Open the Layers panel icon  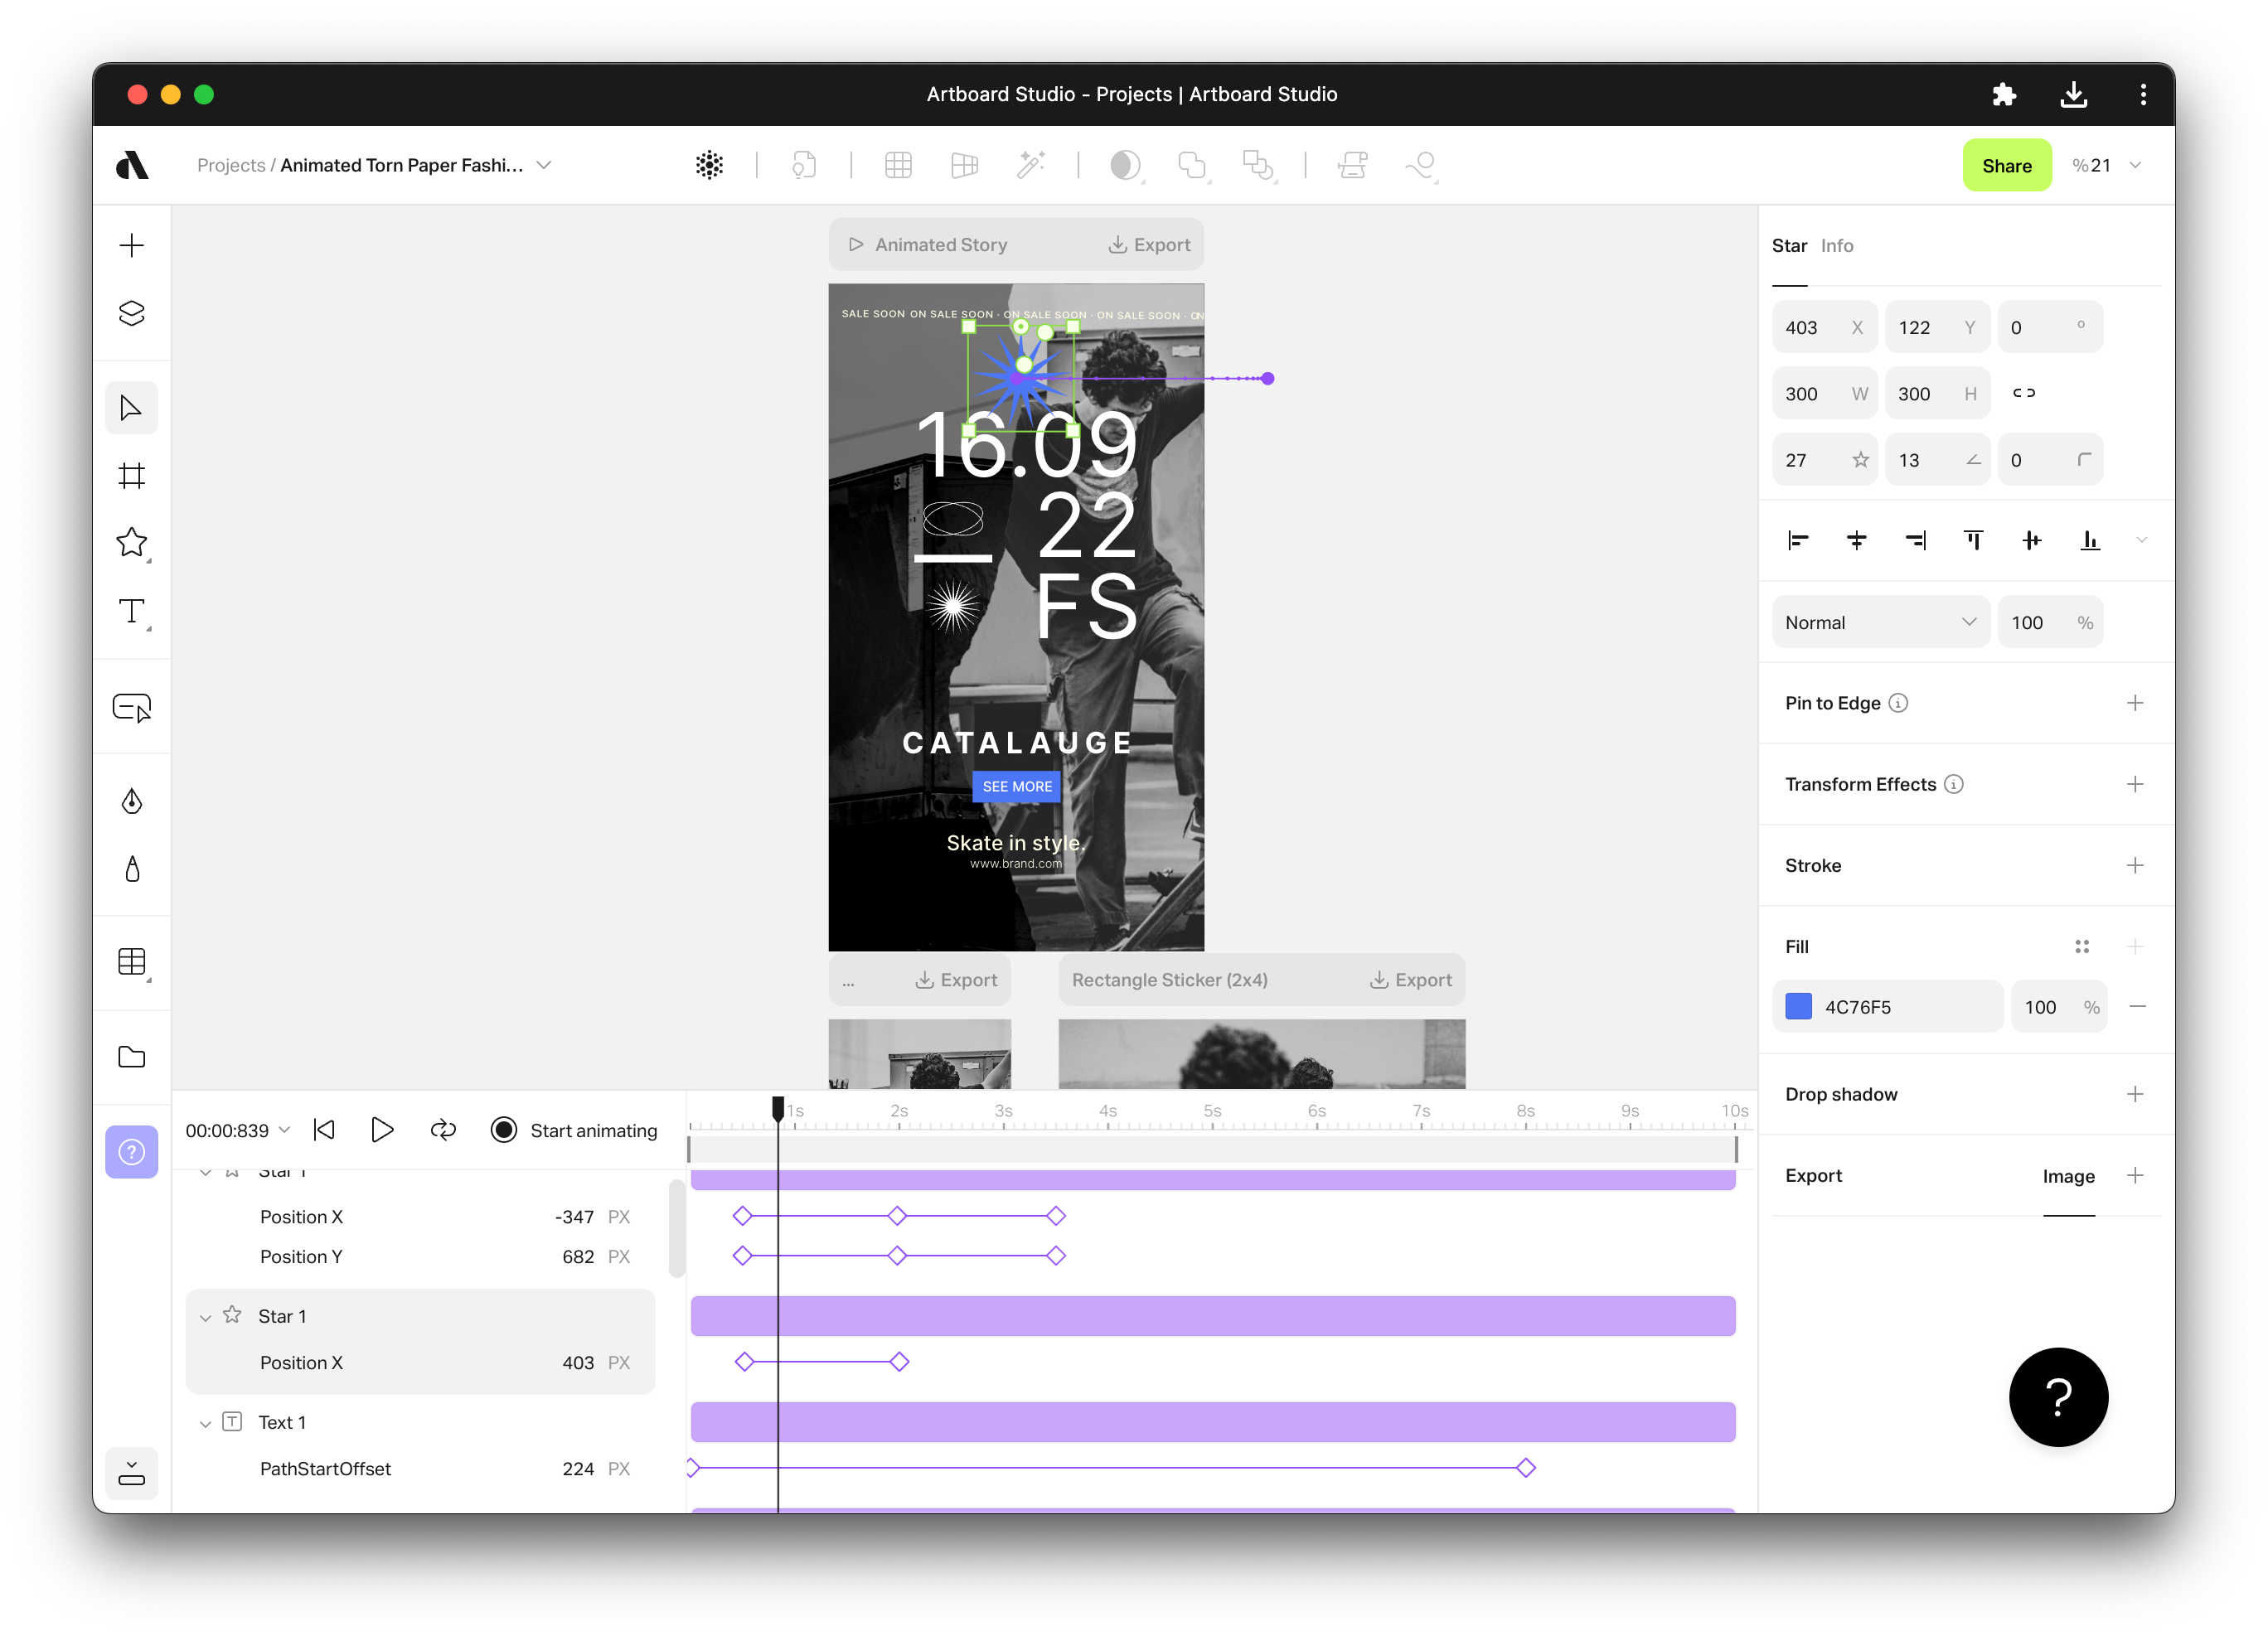[131, 313]
